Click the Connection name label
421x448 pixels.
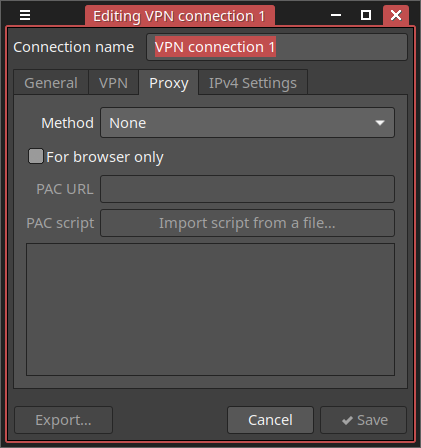[74, 47]
